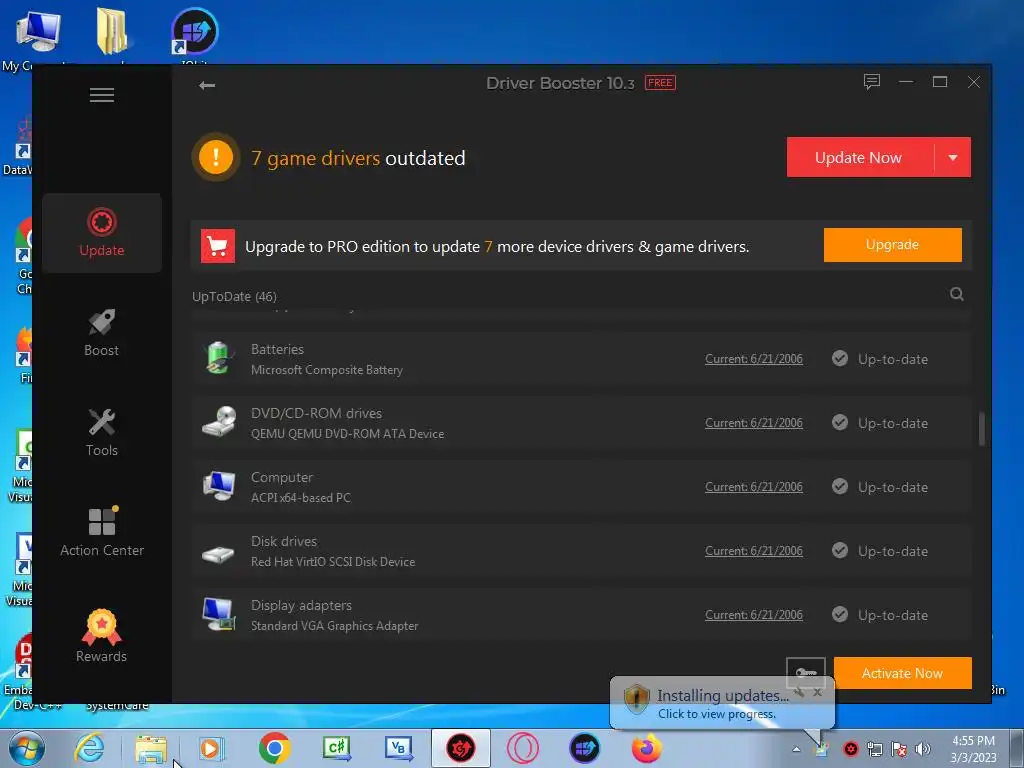Select the Update tab in sidebar
1024x768 pixels.
click(102, 232)
